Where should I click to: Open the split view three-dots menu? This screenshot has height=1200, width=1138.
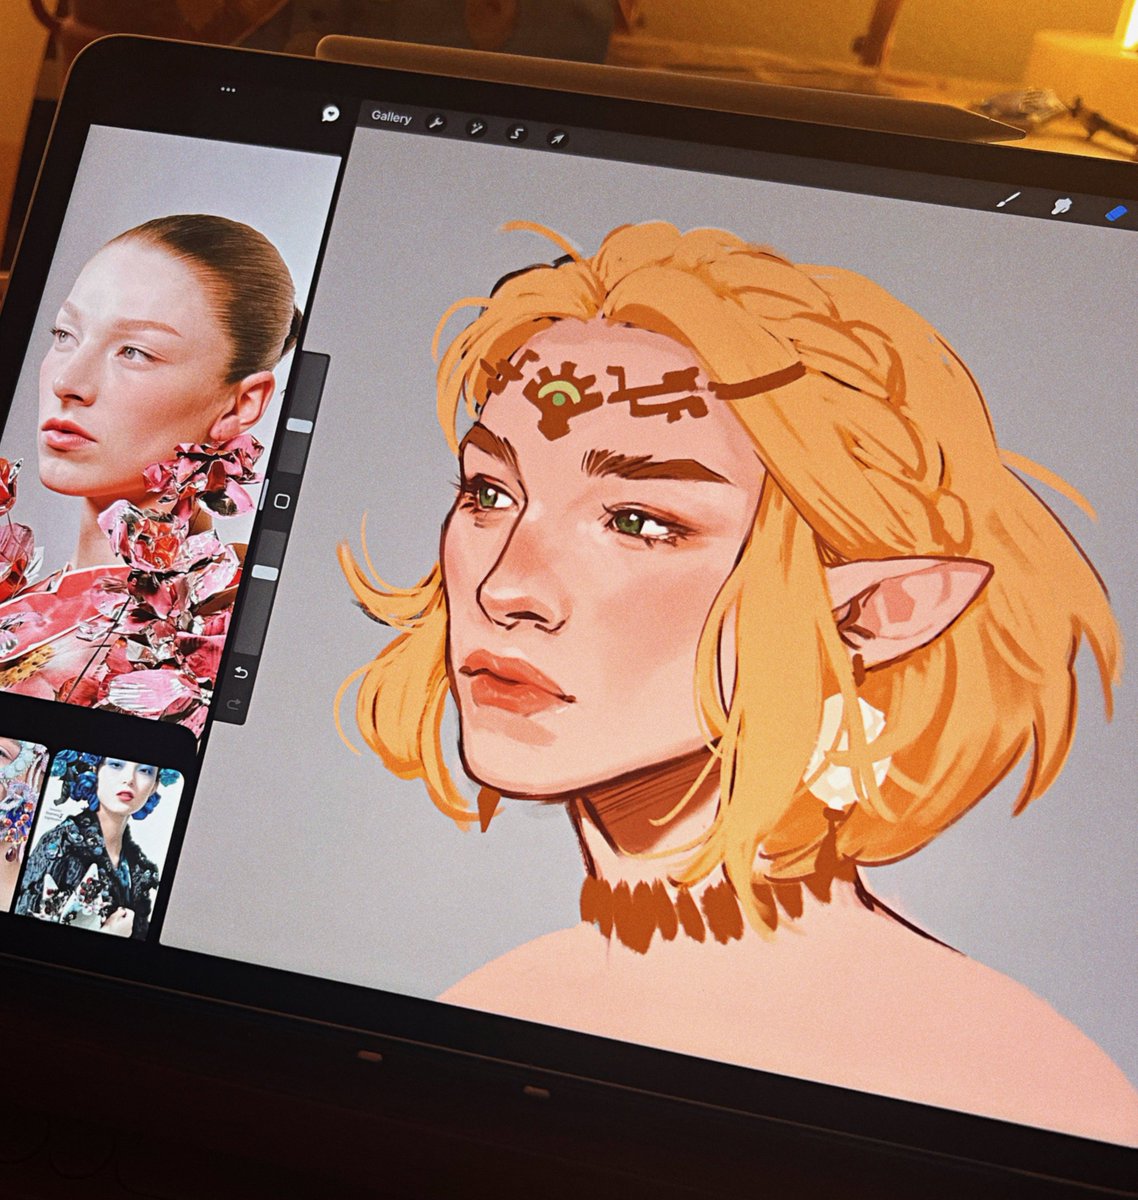click(x=227, y=90)
